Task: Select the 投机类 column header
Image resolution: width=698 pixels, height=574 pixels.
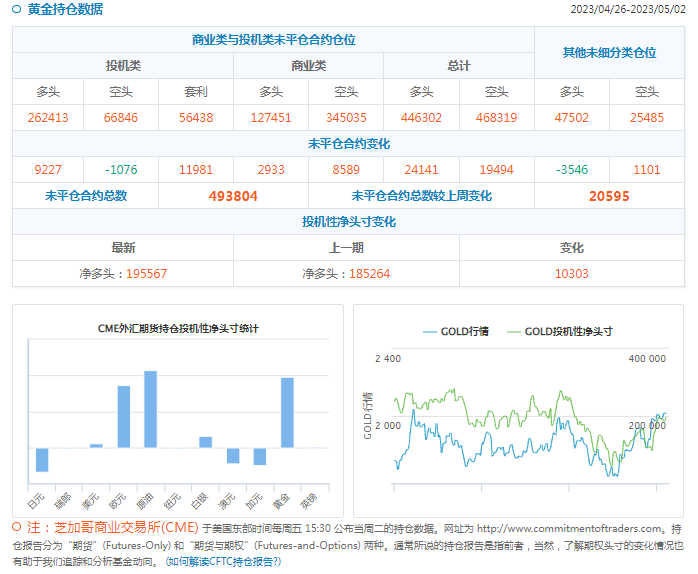Action: click(123, 66)
